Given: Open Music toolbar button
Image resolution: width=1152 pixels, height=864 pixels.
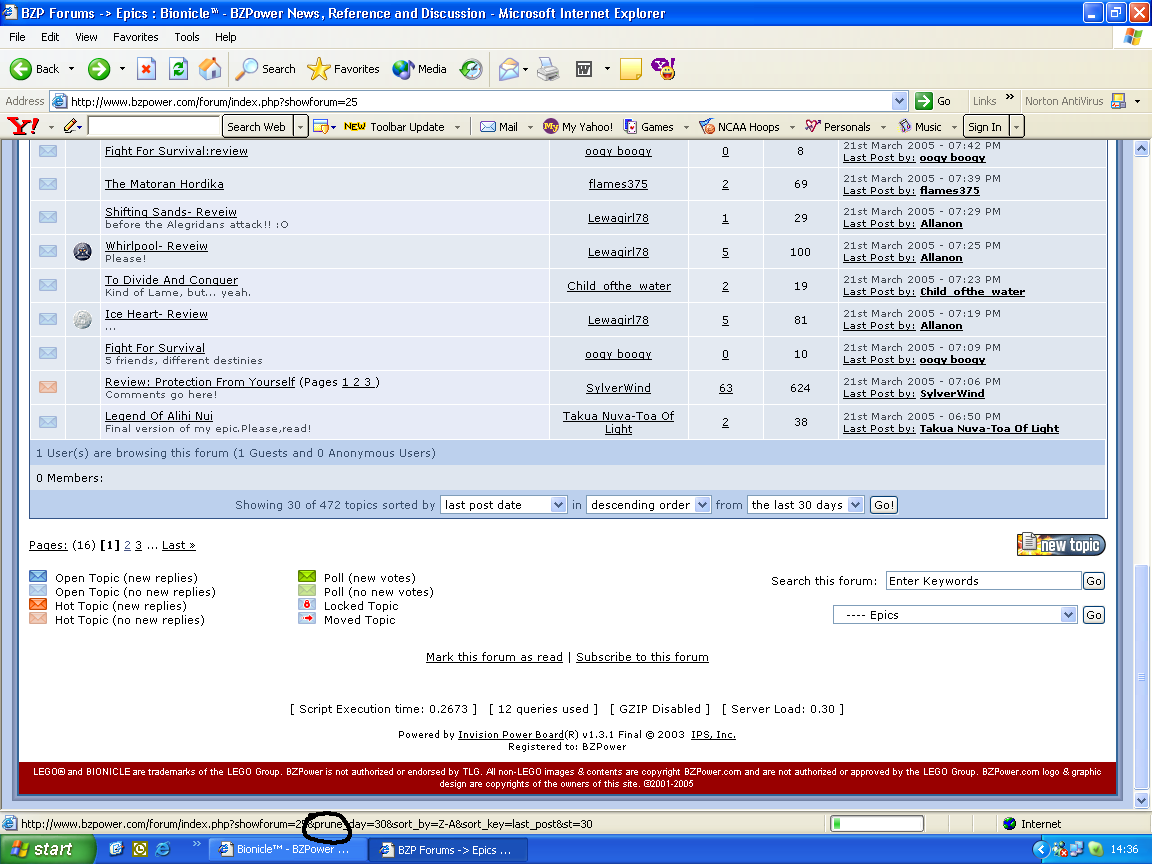Looking at the screenshot, I should point(920,126).
